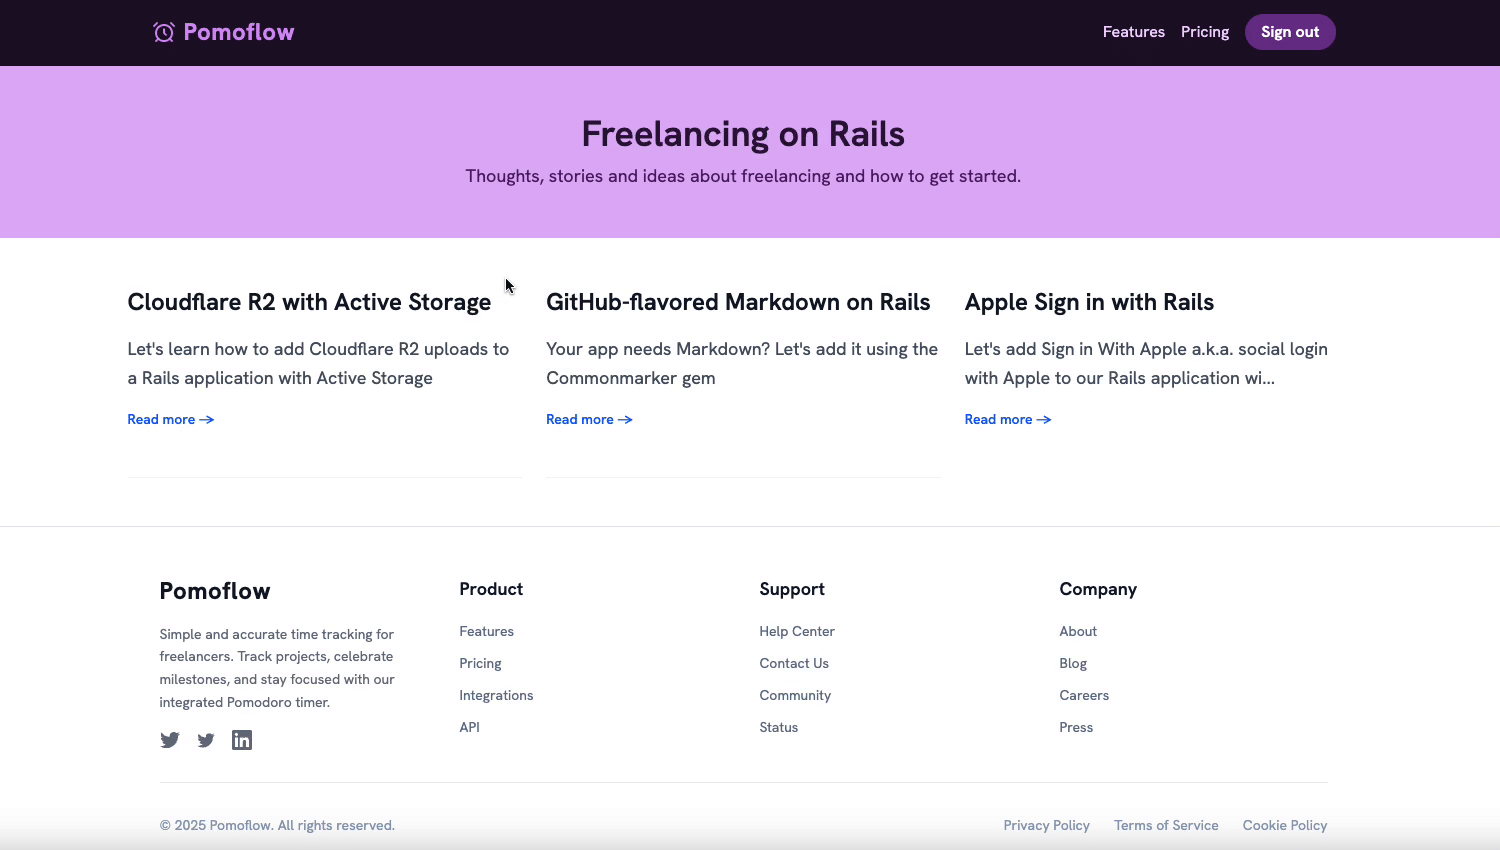Click the Status link under Support
This screenshot has width=1500, height=850.
(778, 727)
